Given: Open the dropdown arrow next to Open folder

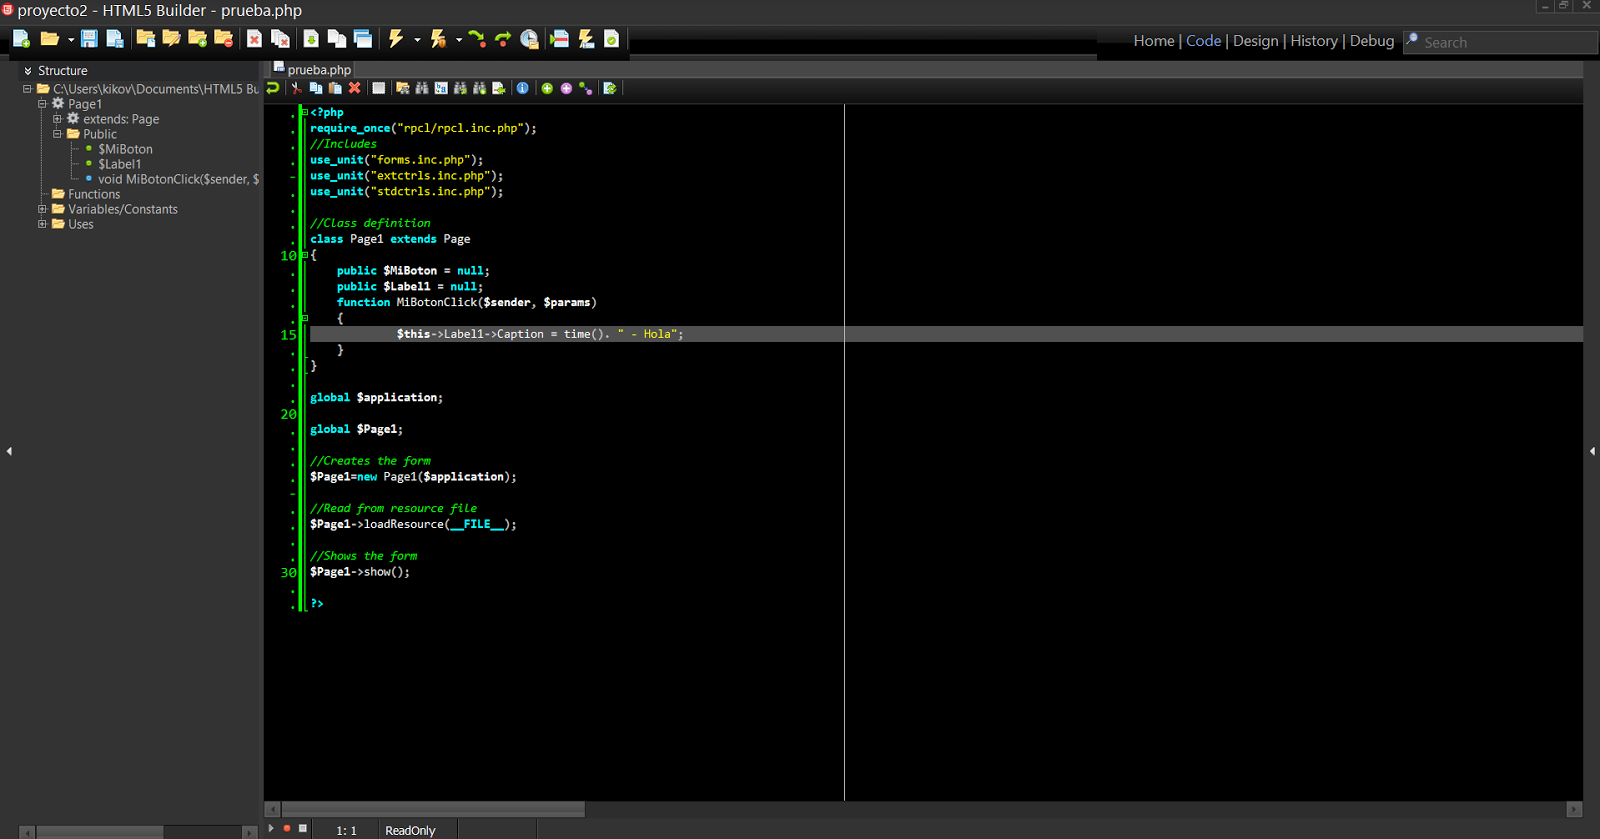Looking at the screenshot, I should [x=71, y=40].
